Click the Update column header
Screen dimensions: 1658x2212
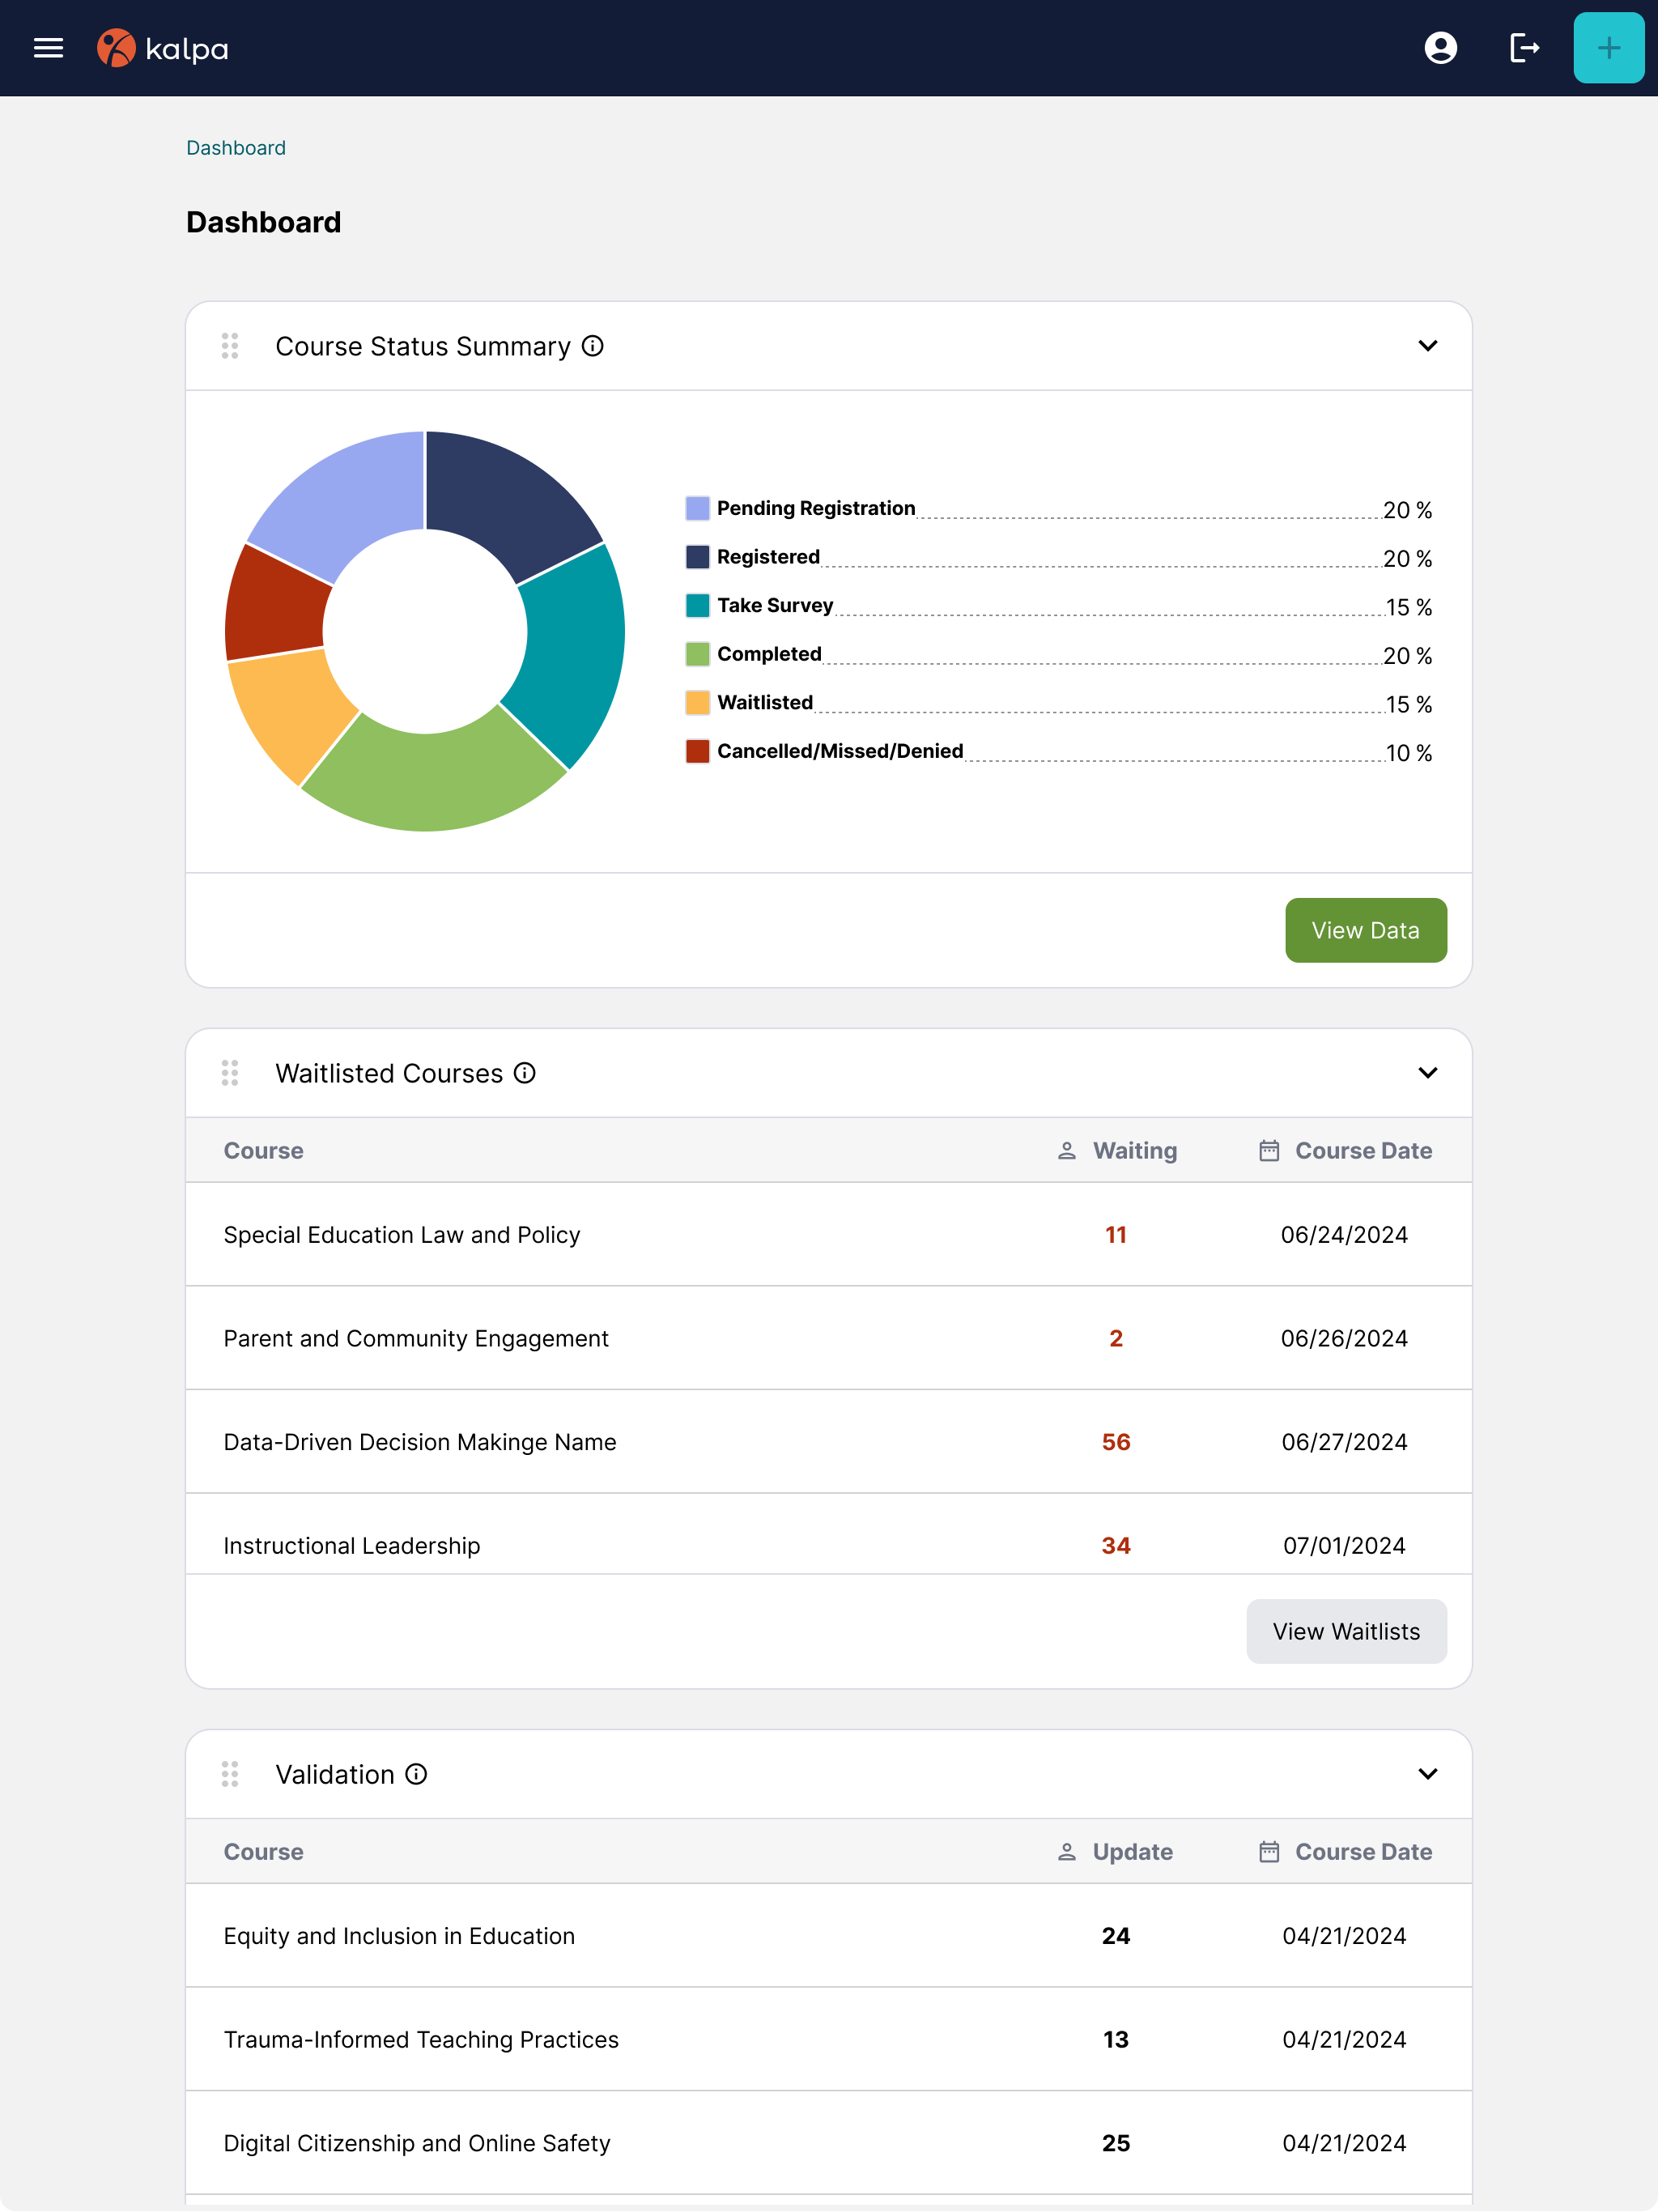pos(1133,1852)
